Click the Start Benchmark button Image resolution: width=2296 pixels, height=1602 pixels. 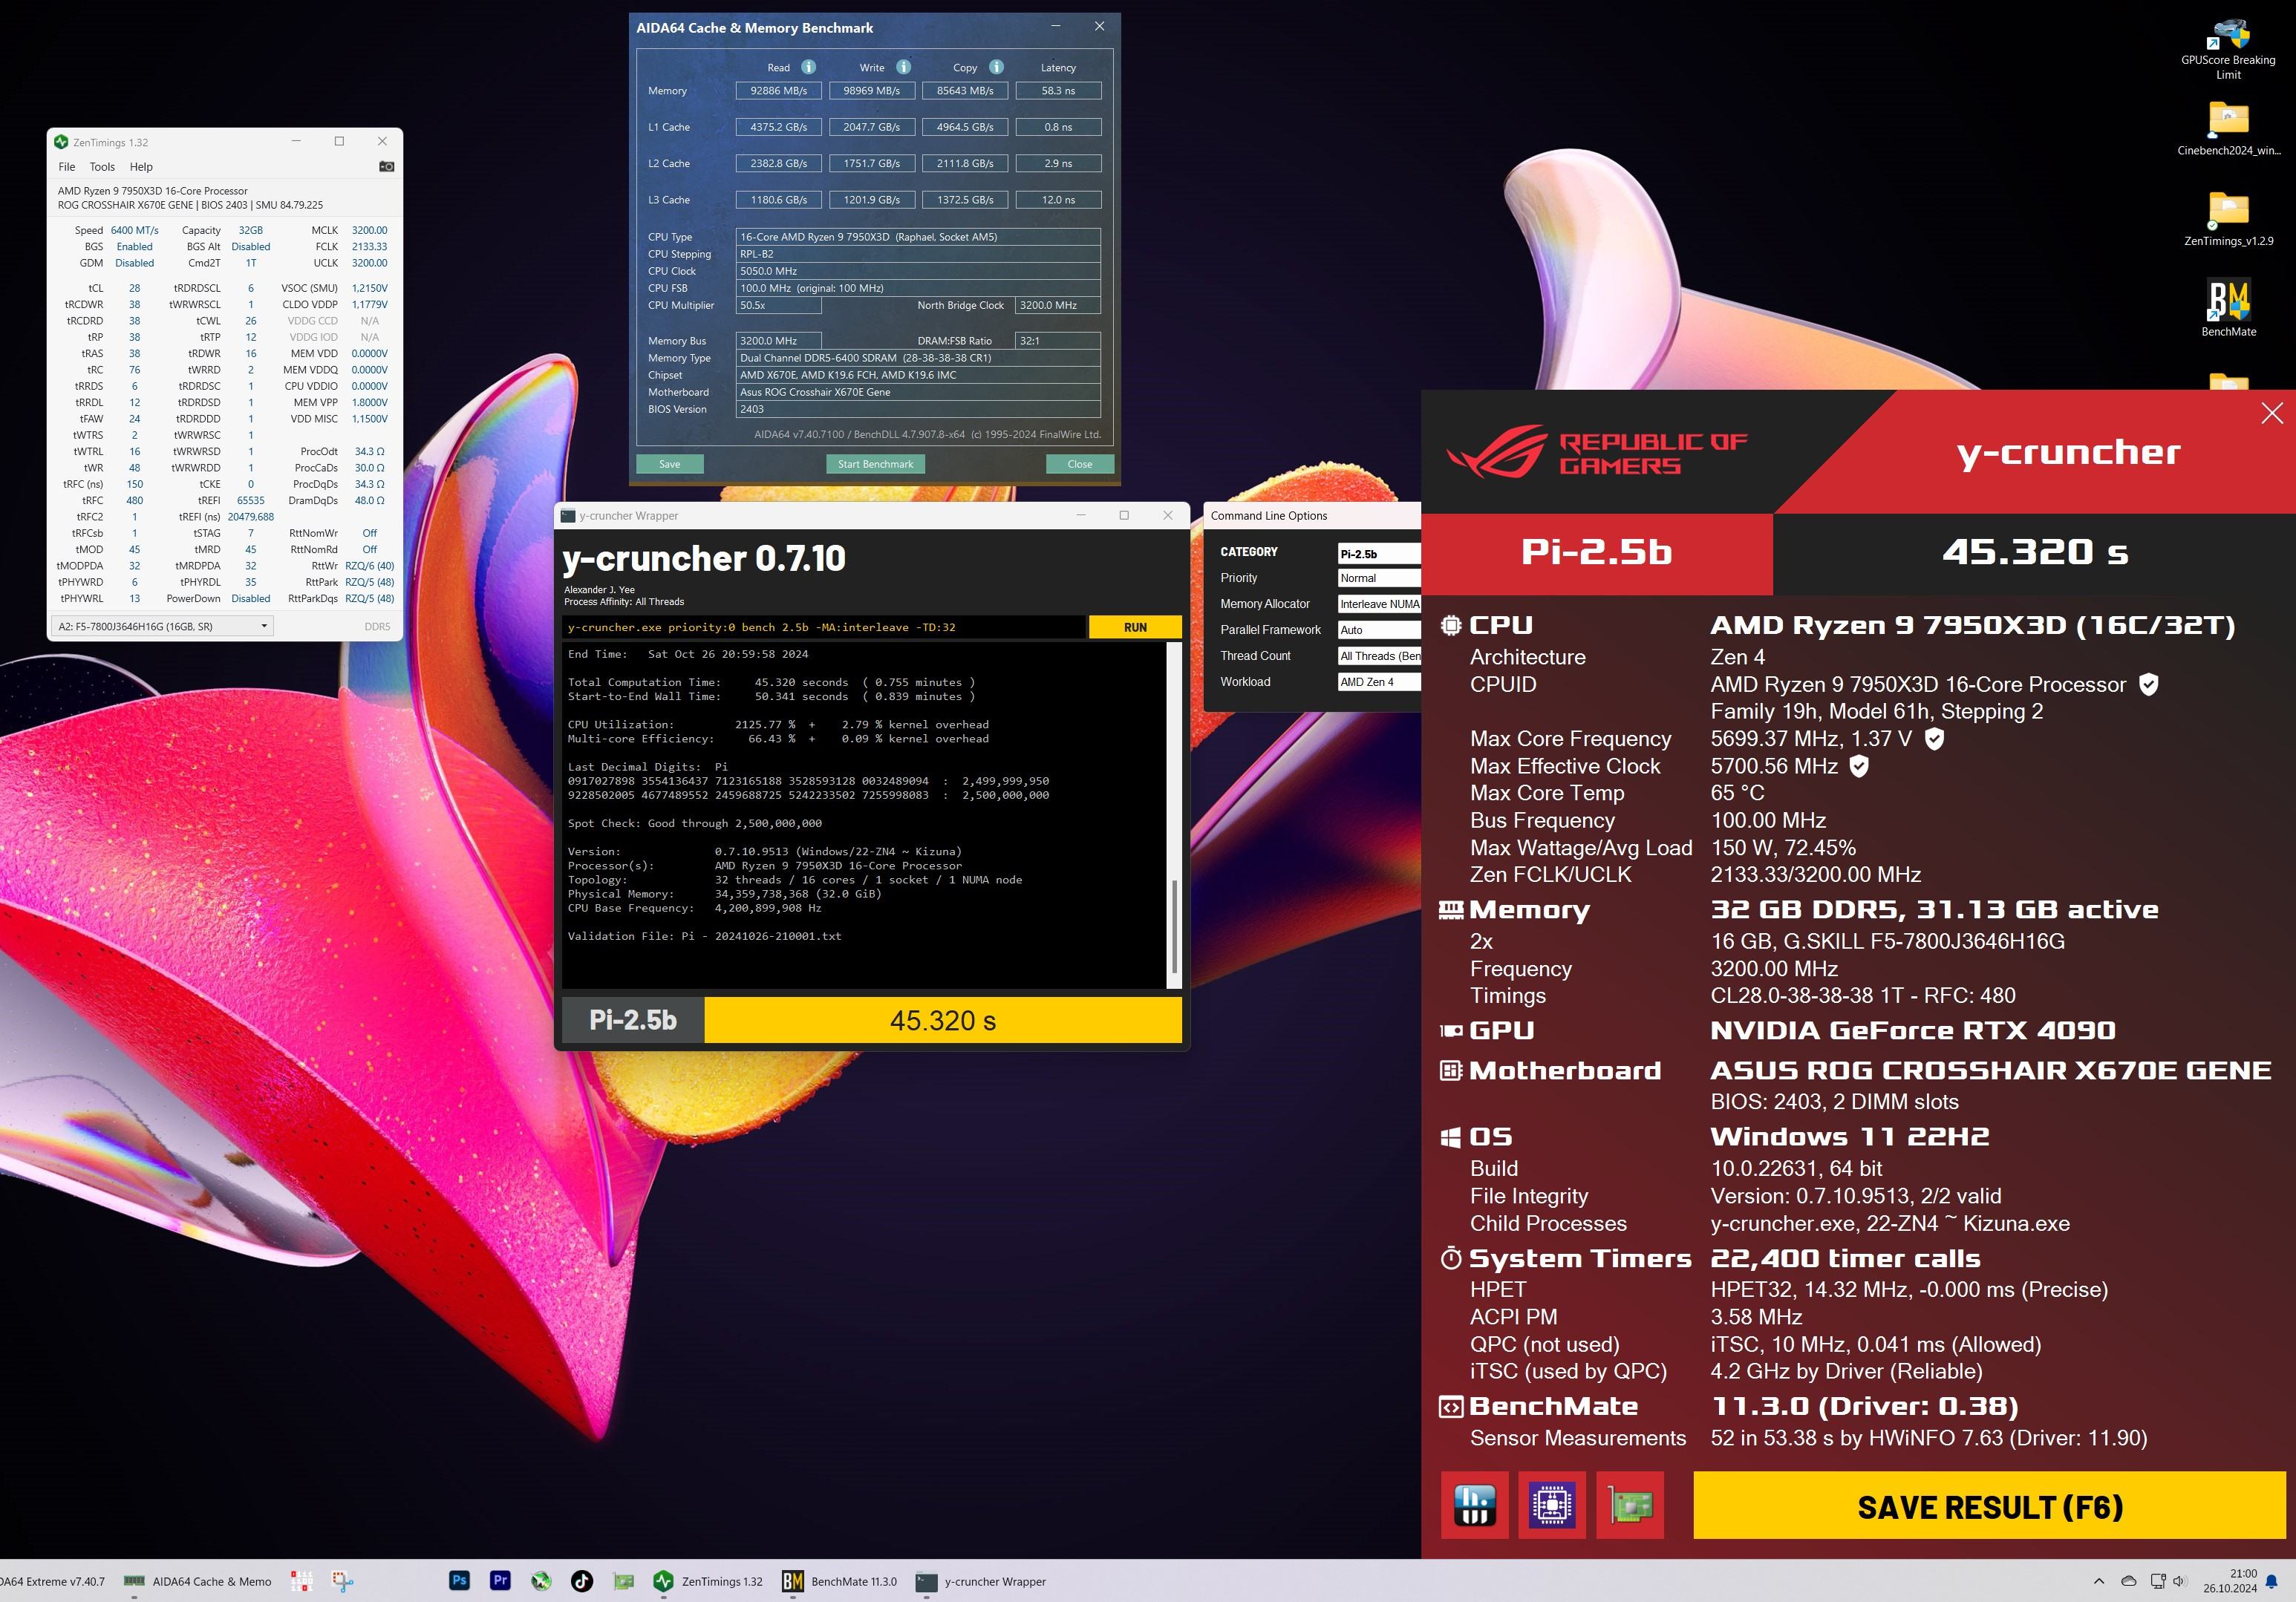(875, 464)
